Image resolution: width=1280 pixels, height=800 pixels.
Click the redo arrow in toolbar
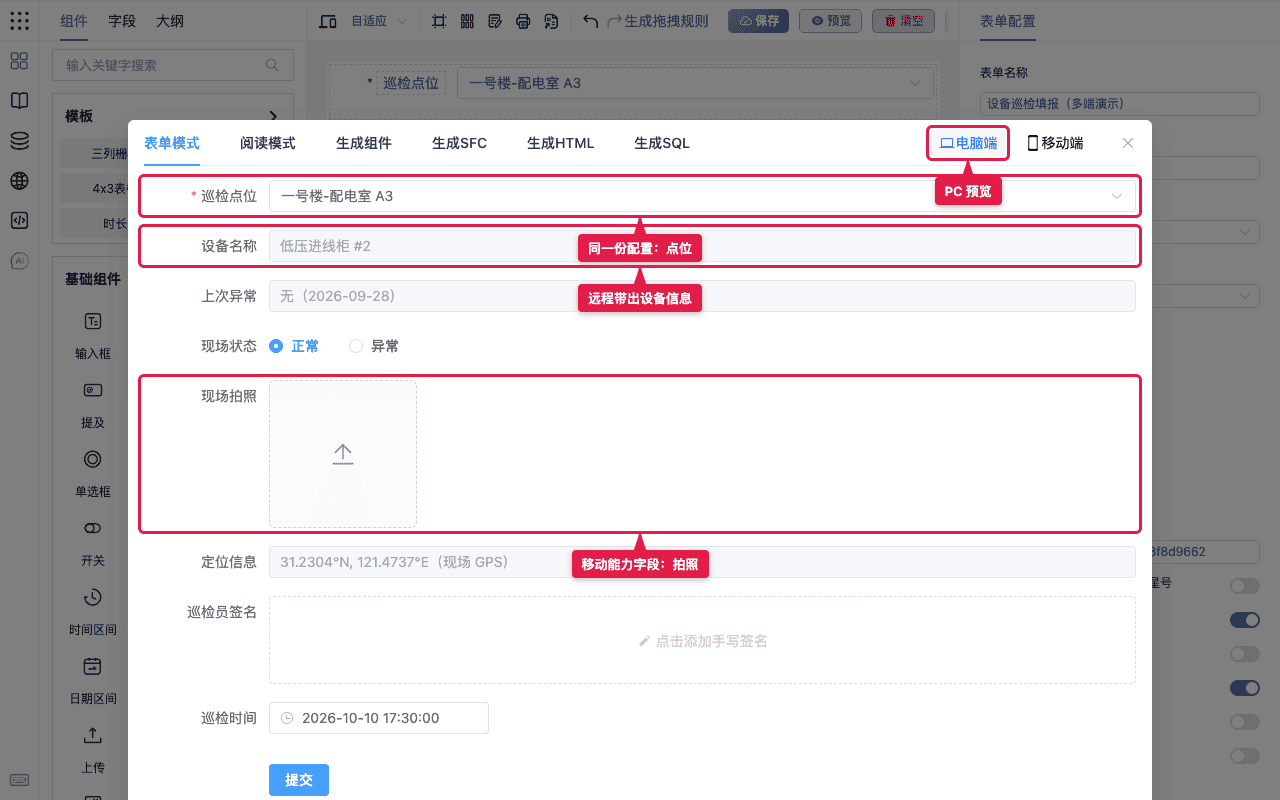(x=615, y=21)
